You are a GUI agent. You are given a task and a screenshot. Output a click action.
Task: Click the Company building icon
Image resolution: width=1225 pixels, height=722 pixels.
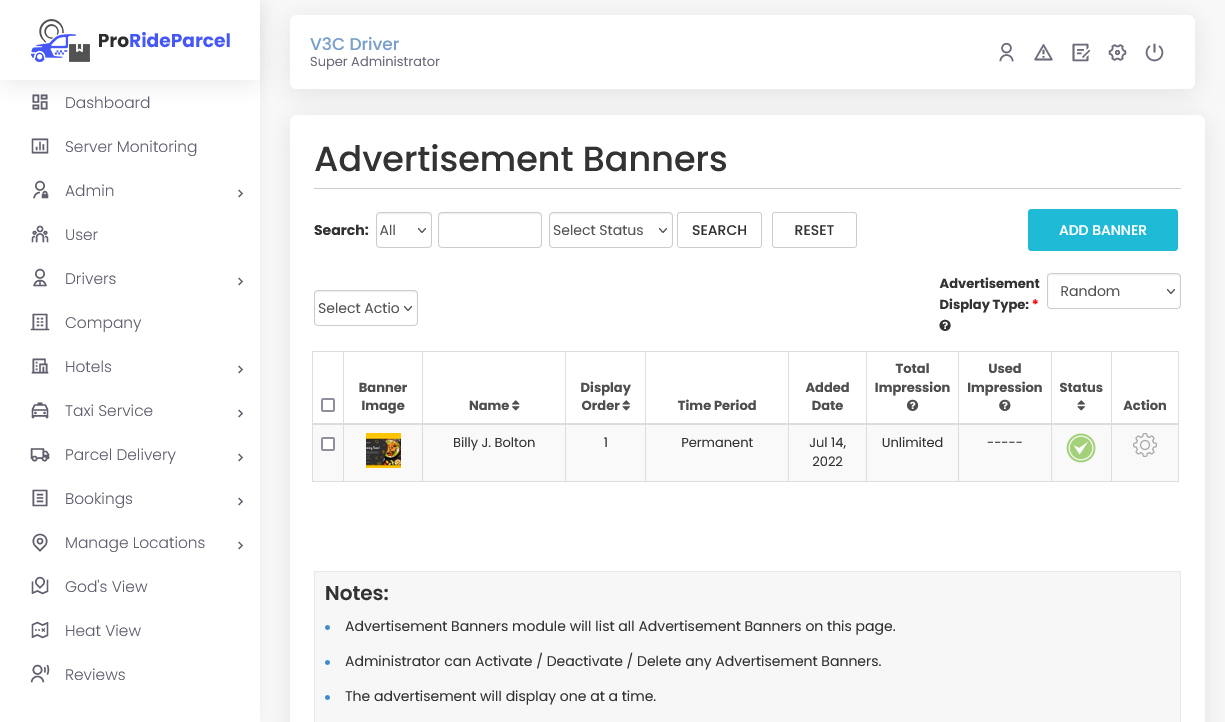point(40,322)
